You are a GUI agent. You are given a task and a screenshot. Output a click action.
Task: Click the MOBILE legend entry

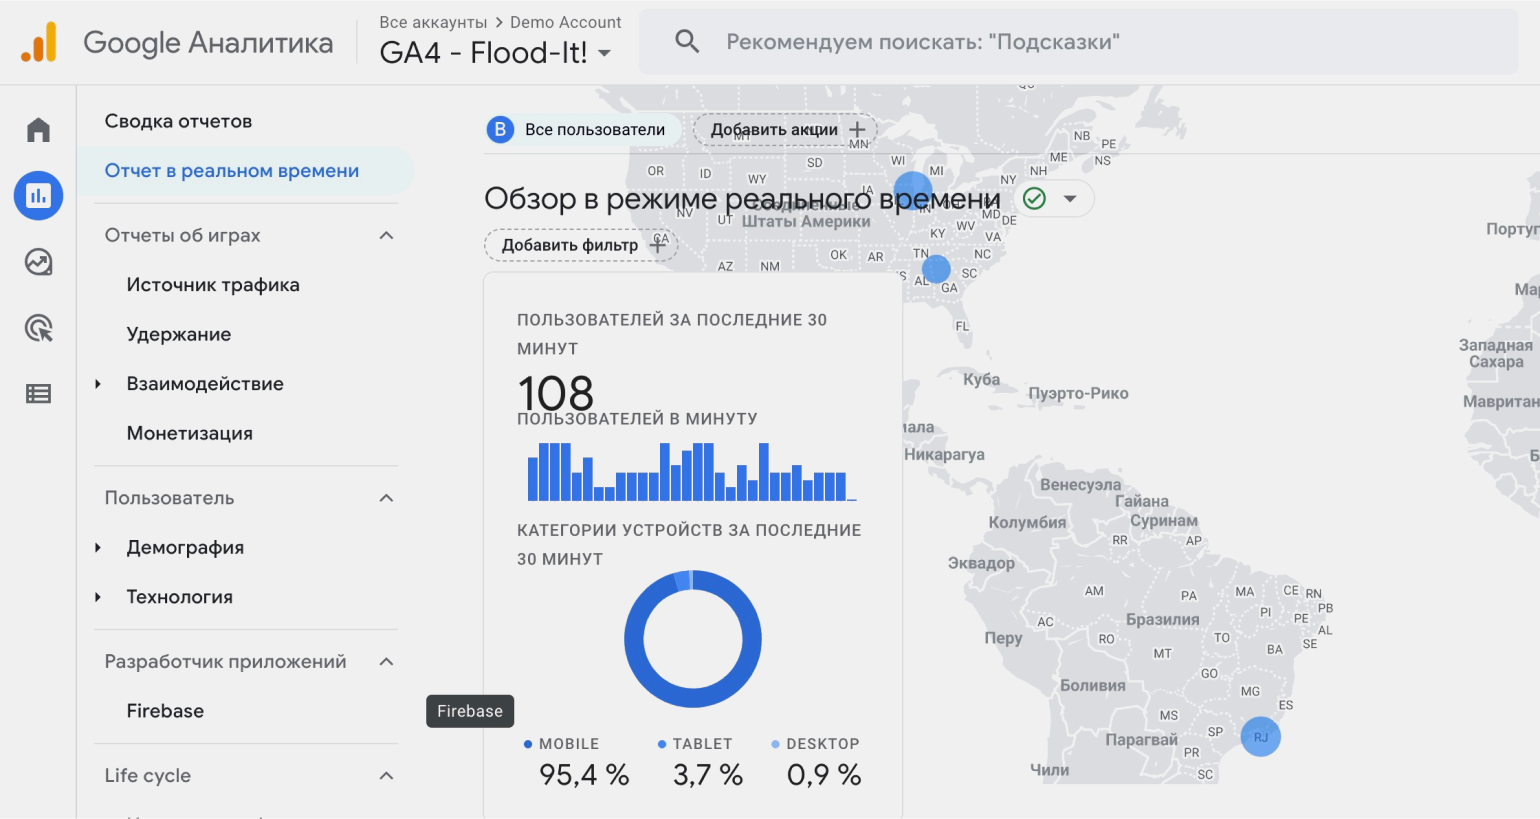561,744
